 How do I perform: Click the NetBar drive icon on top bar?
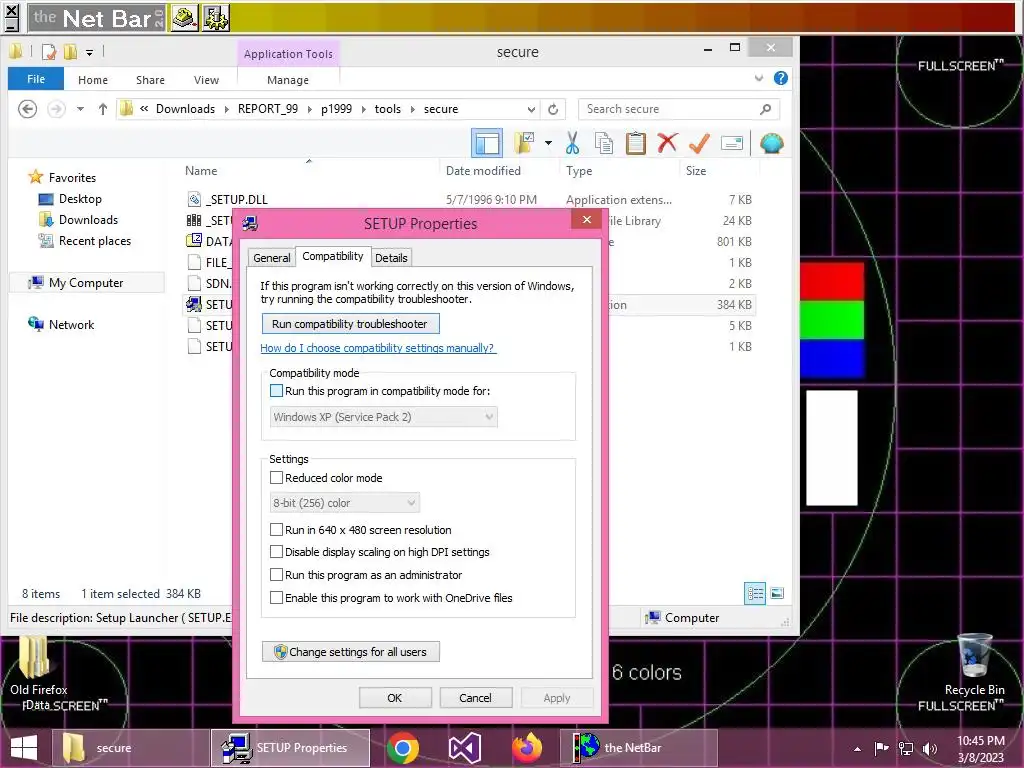point(184,18)
